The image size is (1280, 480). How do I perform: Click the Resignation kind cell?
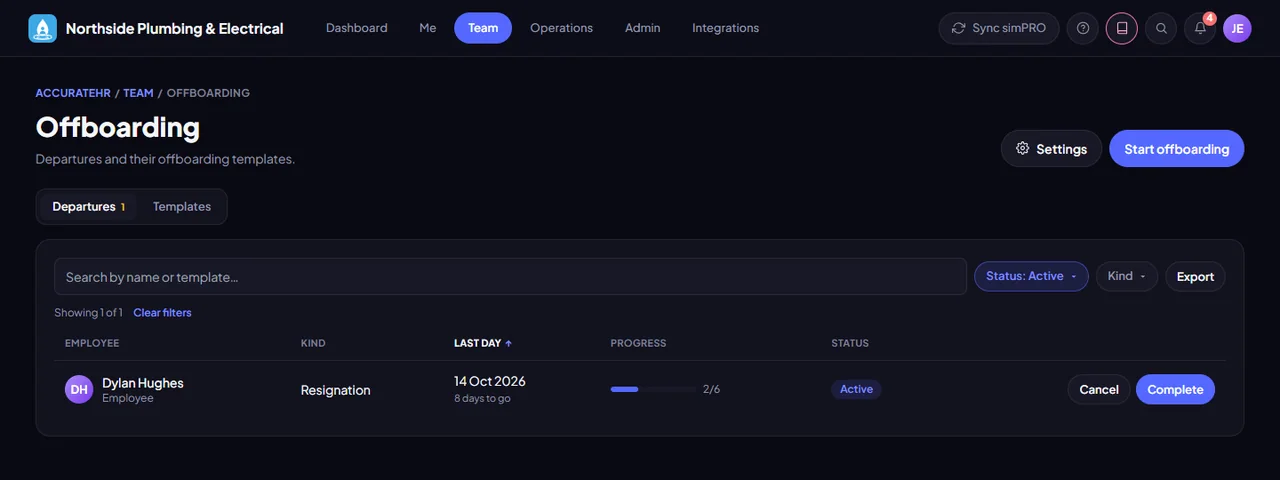pos(336,390)
